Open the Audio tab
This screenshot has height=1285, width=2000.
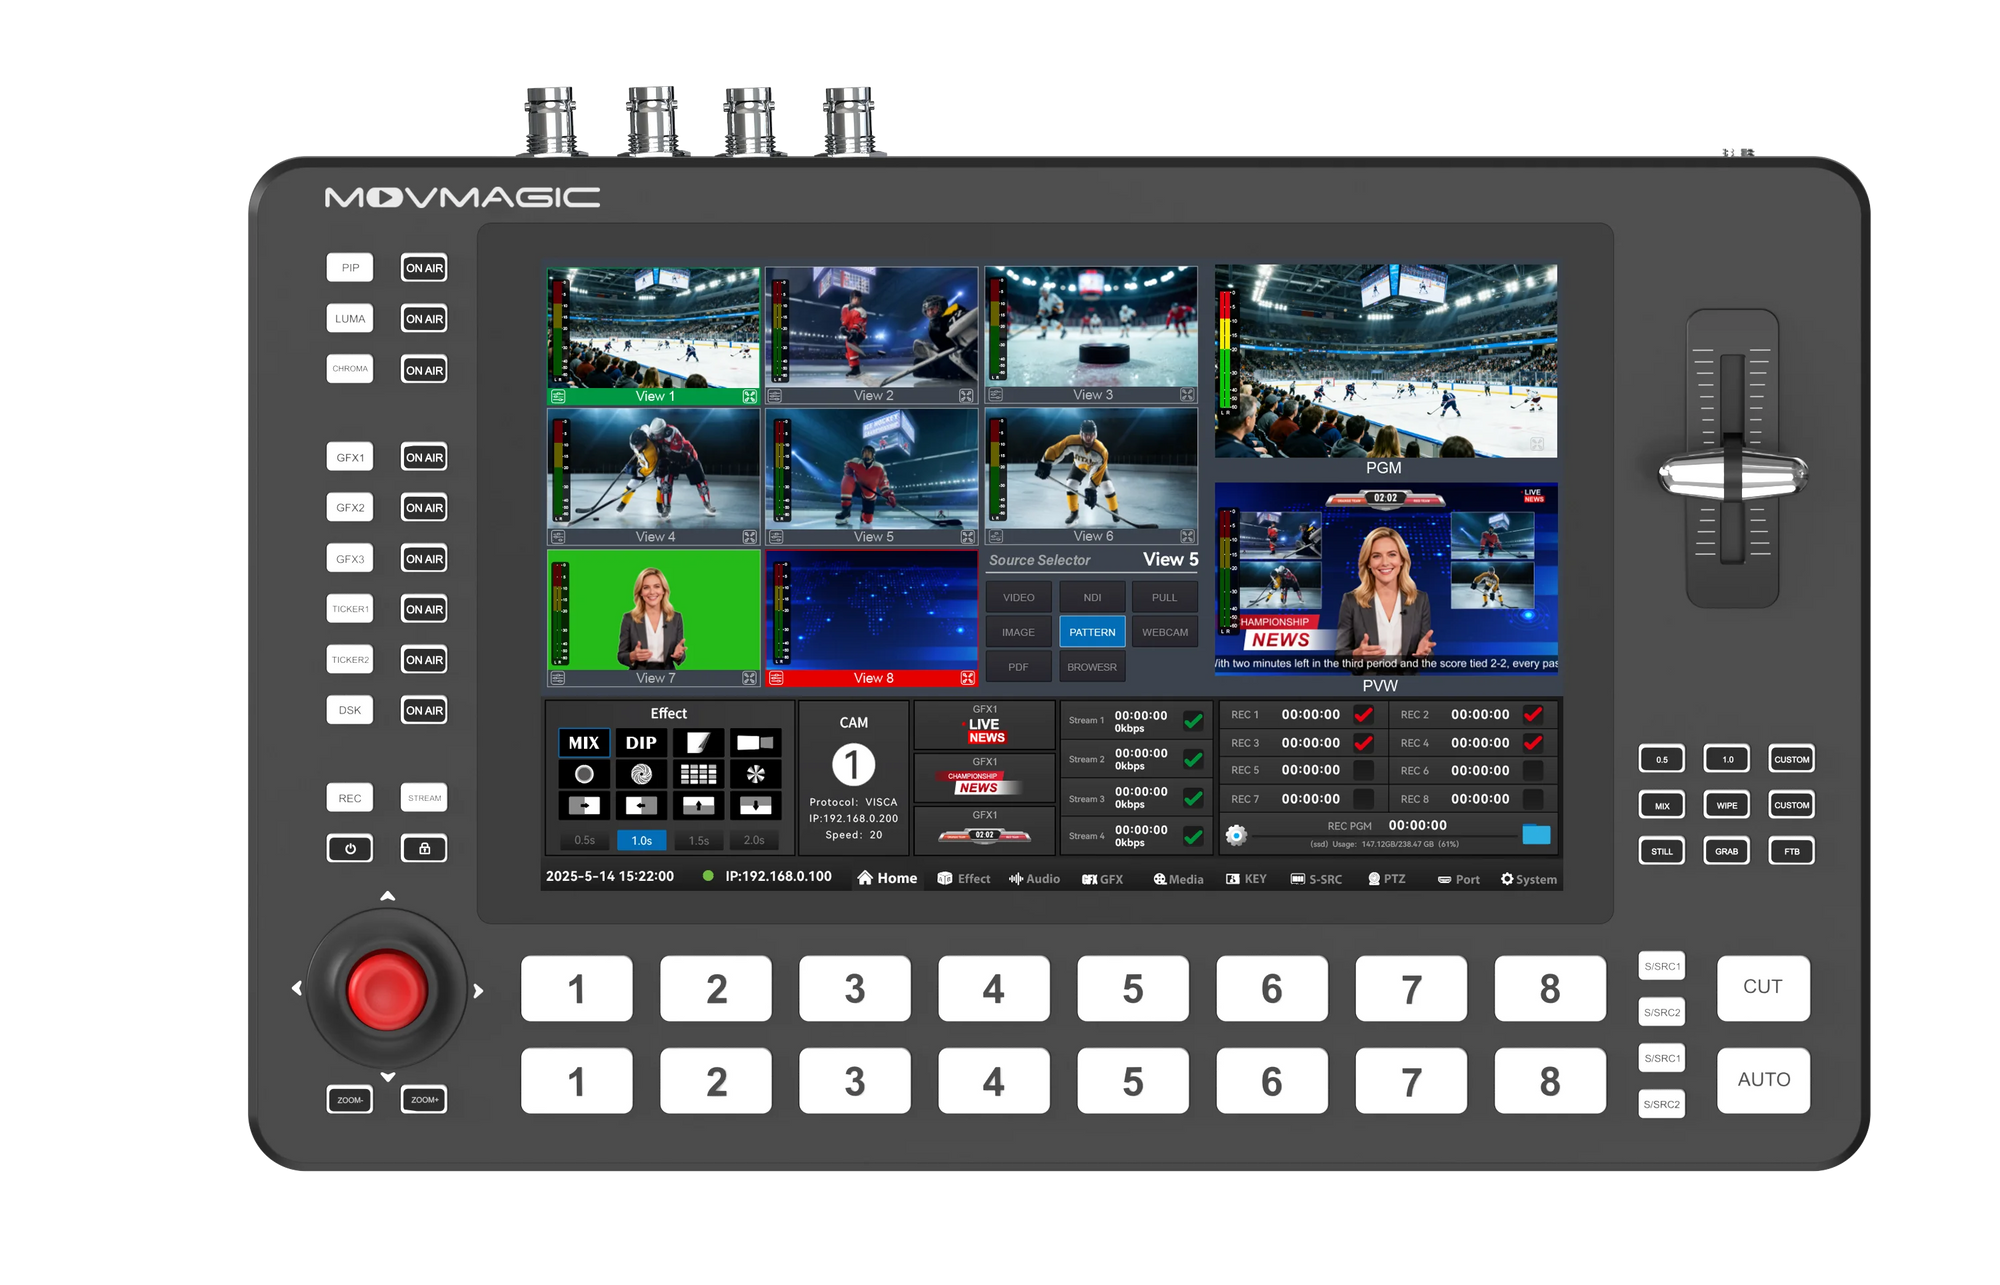[1034, 879]
